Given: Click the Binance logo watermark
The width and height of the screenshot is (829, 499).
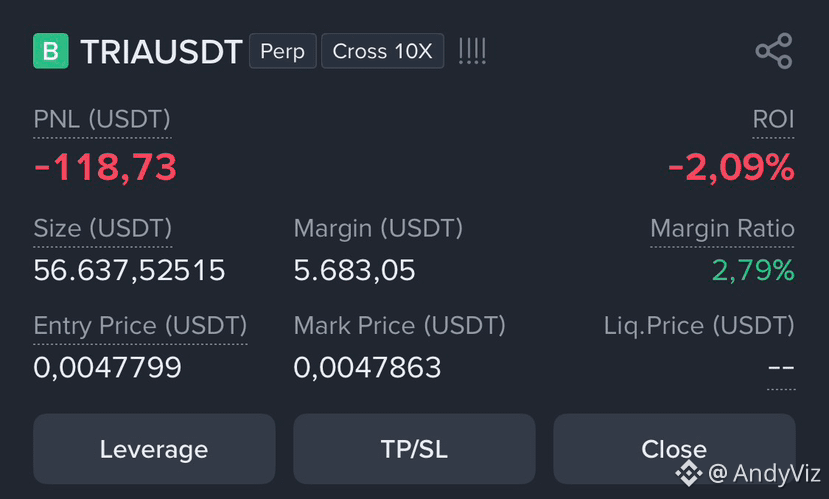Looking at the screenshot, I should [x=689, y=472].
